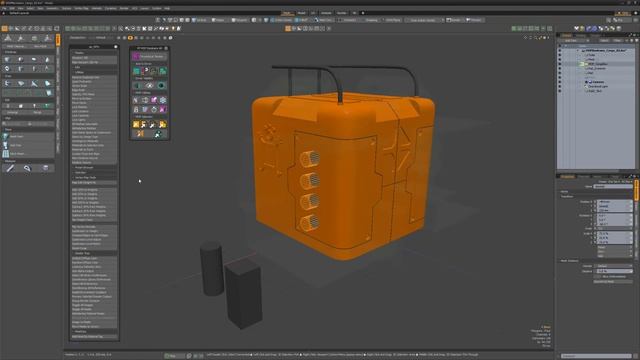Screen dimensions: 640x360
Task: Open the Help menu
Action: point(167,8)
